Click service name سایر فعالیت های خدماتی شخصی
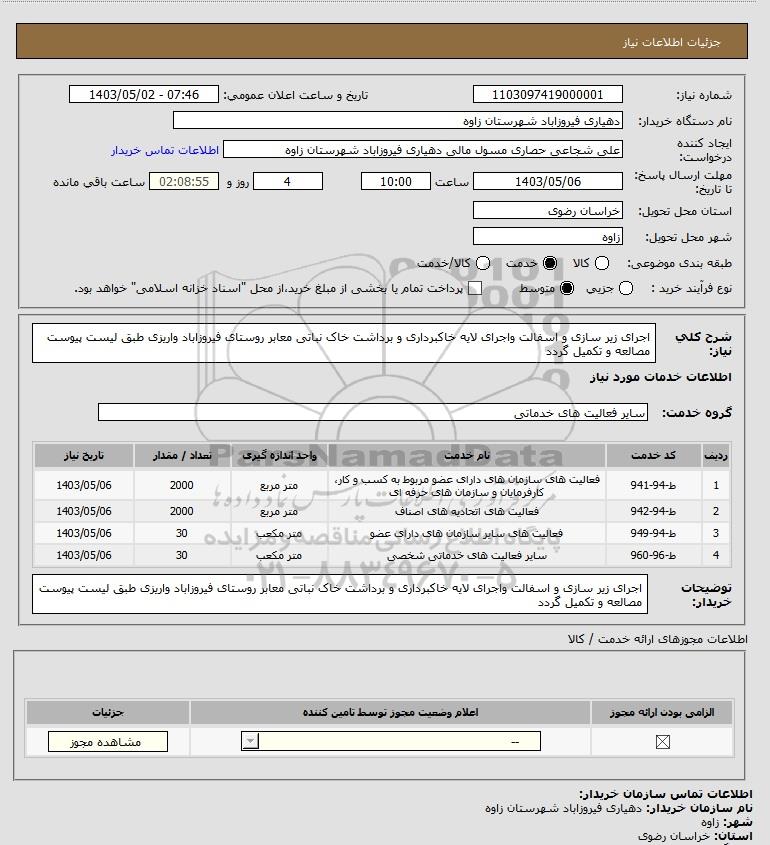770x845 pixels. (x=467, y=556)
